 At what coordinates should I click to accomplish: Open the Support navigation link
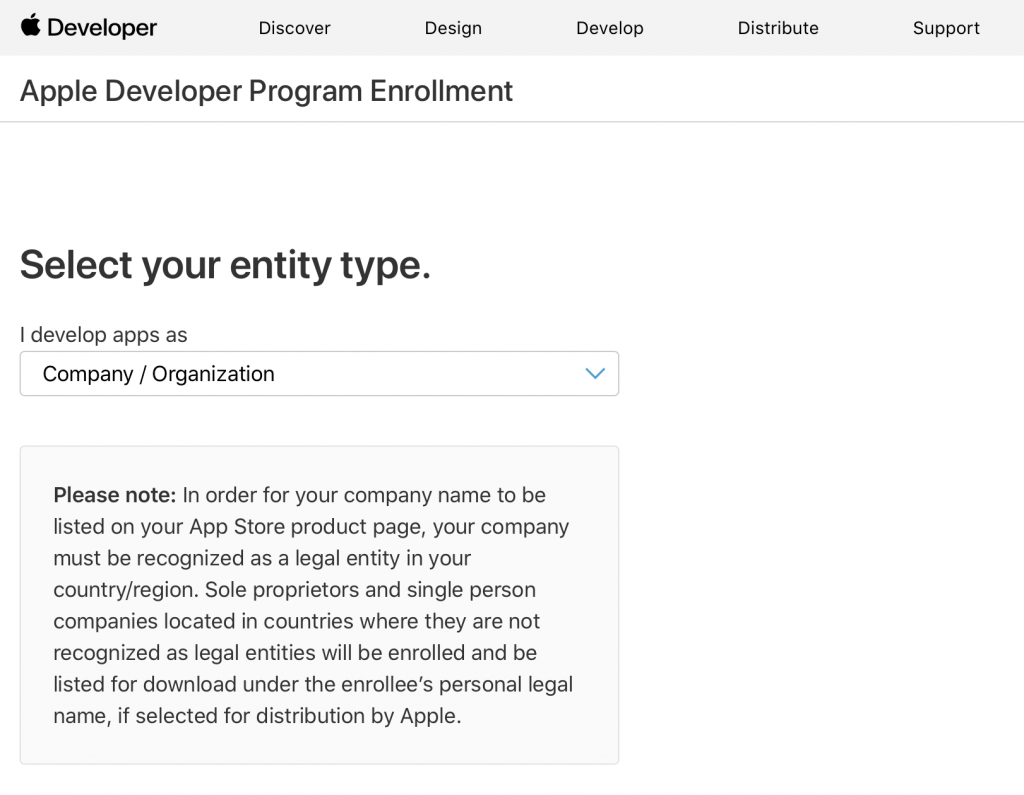[x=946, y=28]
